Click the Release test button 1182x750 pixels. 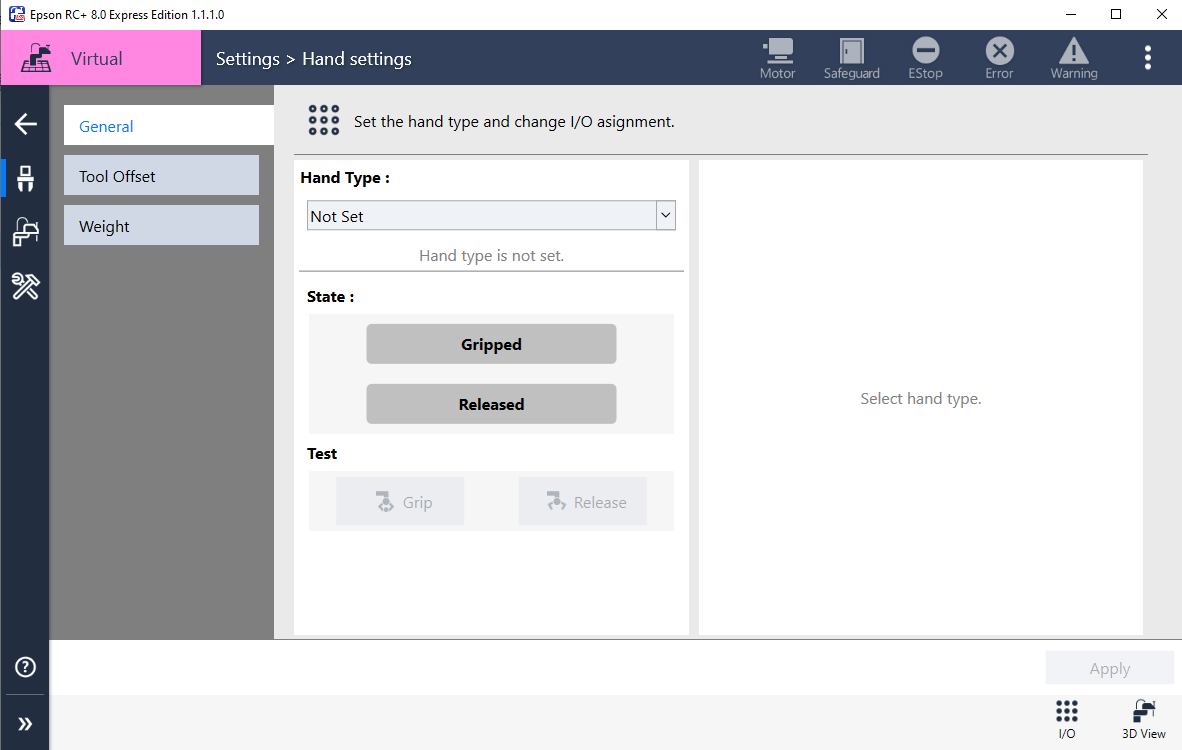click(x=583, y=501)
